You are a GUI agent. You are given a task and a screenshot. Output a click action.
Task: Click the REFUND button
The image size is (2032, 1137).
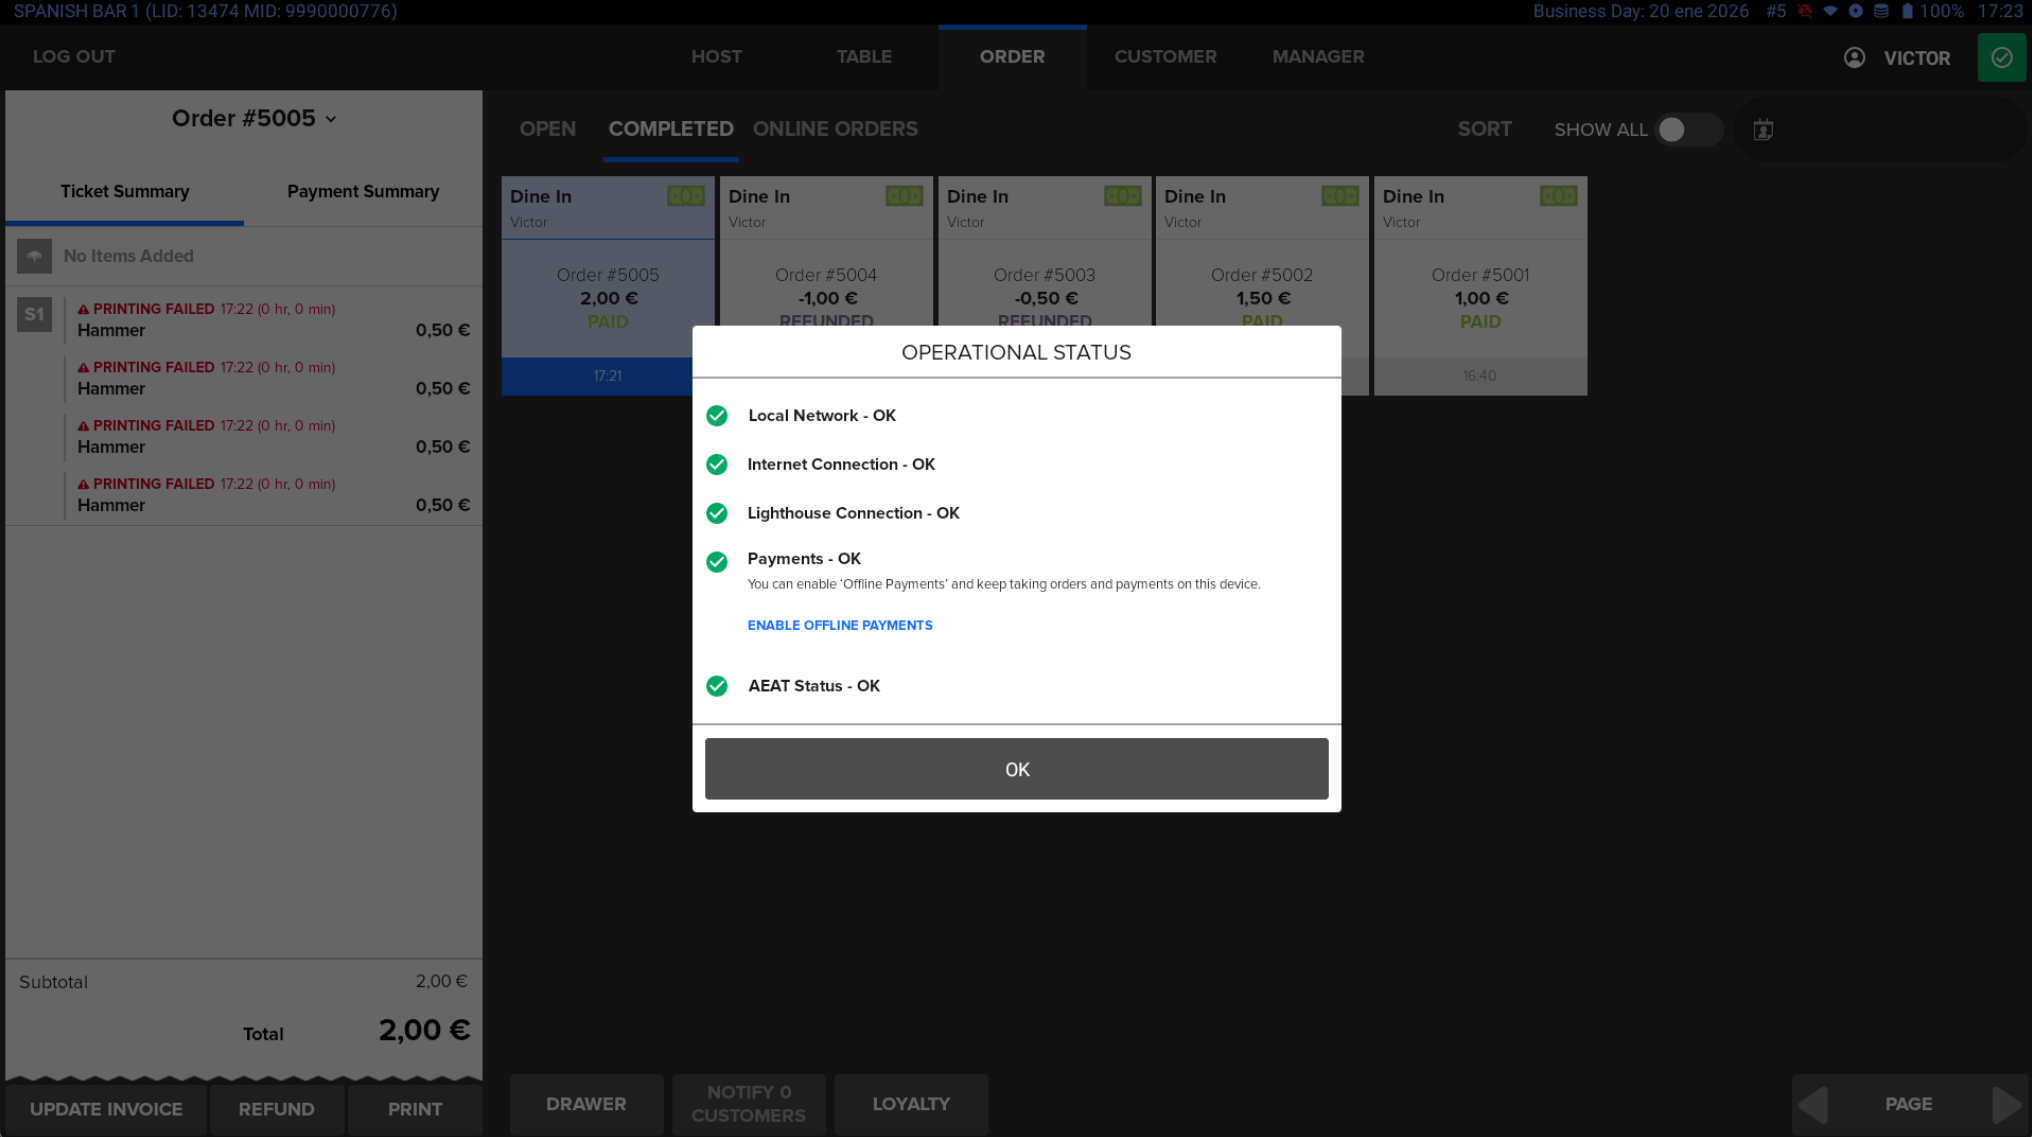tap(276, 1108)
